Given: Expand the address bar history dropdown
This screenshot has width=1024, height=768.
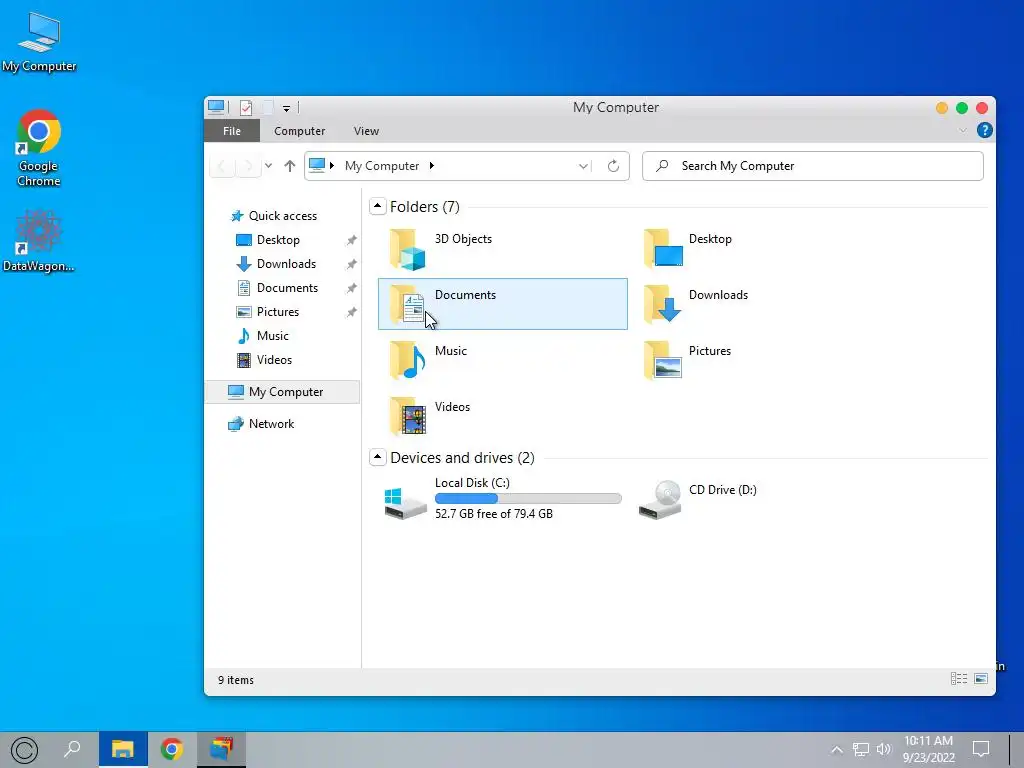Looking at the screenshot, I should (583, 167).
